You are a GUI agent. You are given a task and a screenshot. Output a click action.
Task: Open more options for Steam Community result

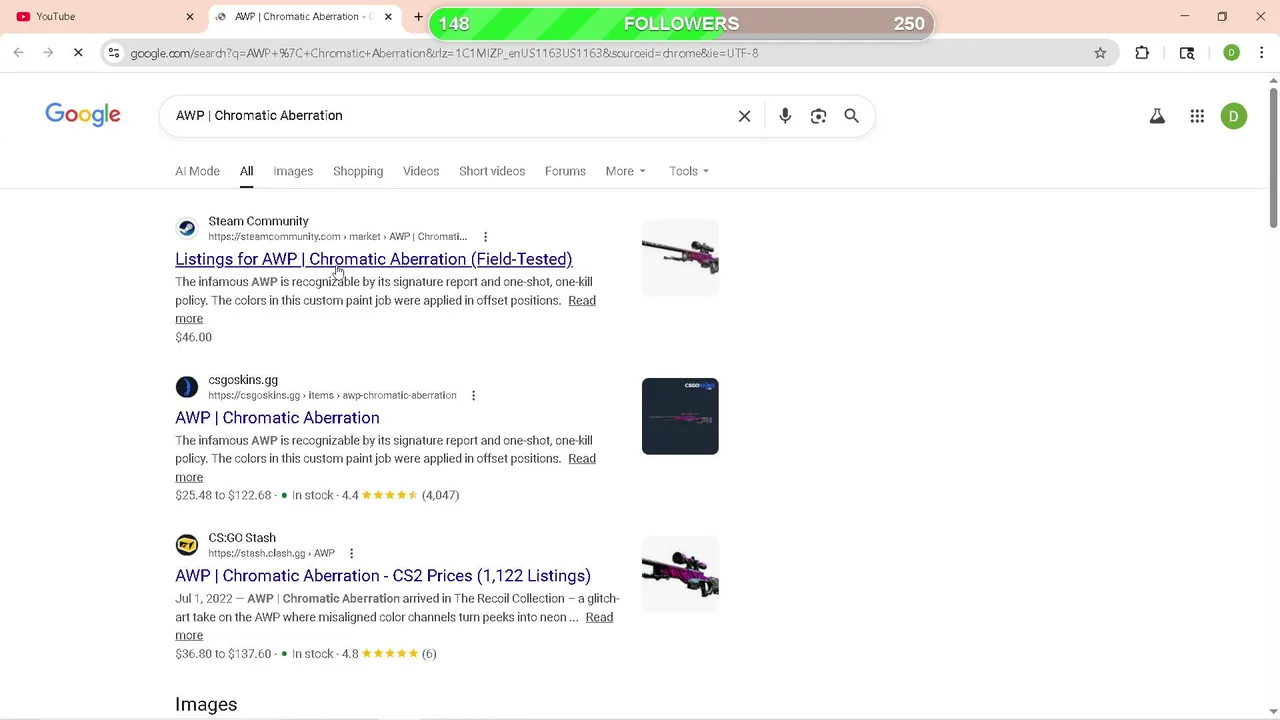pos(485,237)
